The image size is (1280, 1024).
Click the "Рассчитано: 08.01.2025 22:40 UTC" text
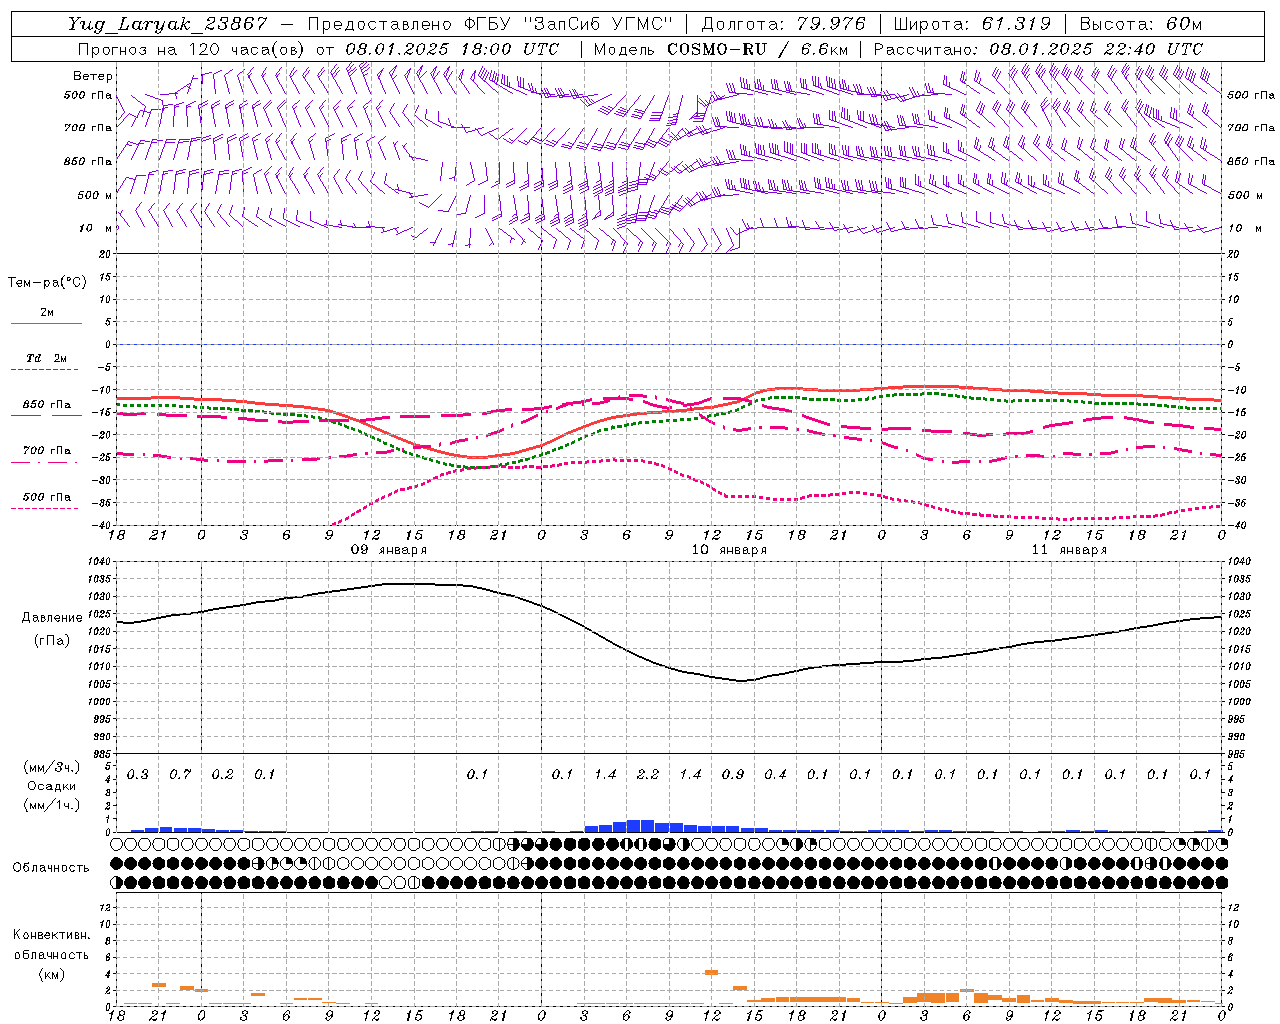pyautogui.click(x=1039, y=49)
